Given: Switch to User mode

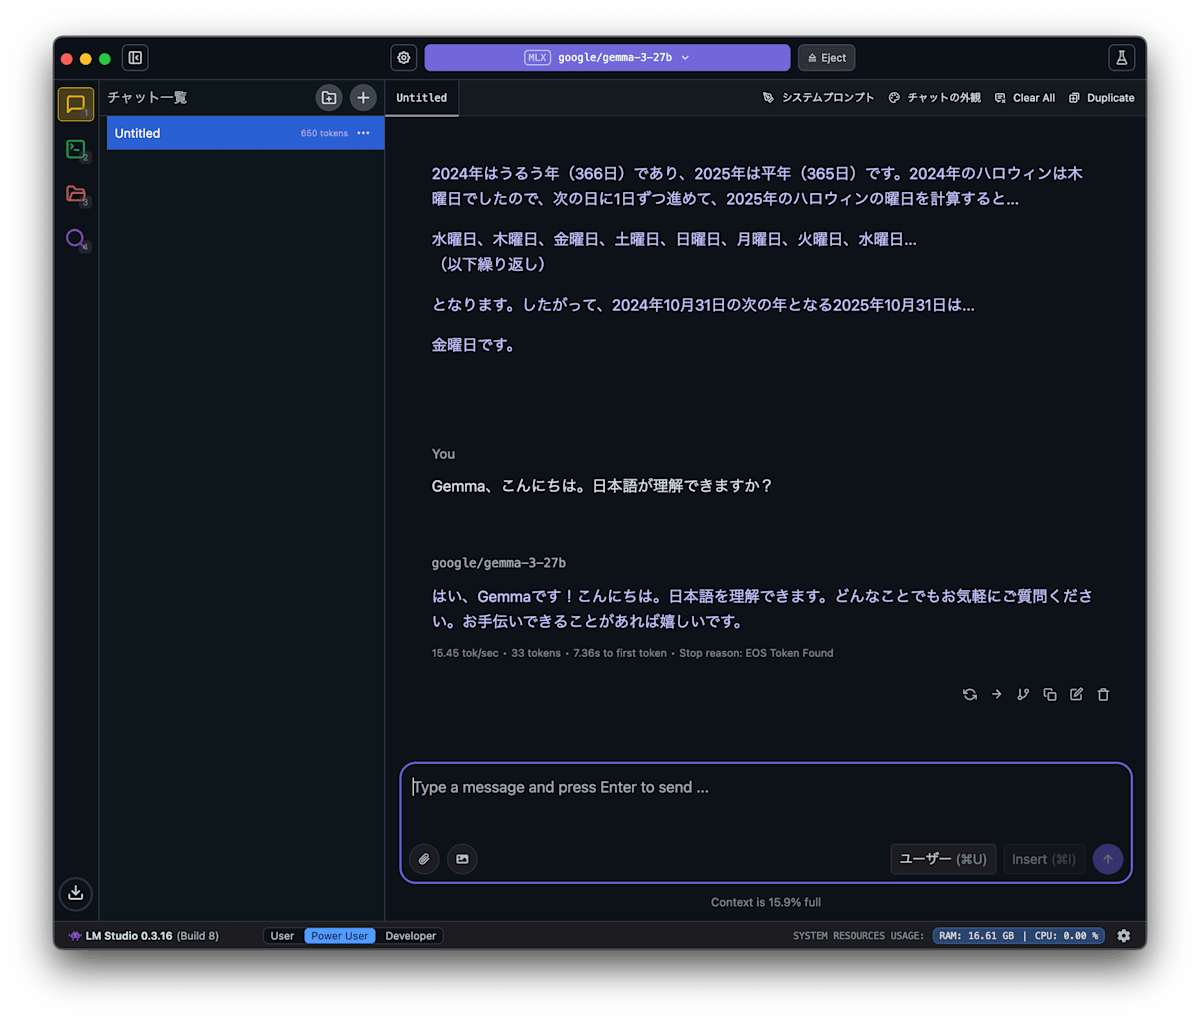Looking at the screenshot, I should click(x=283, y=936).
